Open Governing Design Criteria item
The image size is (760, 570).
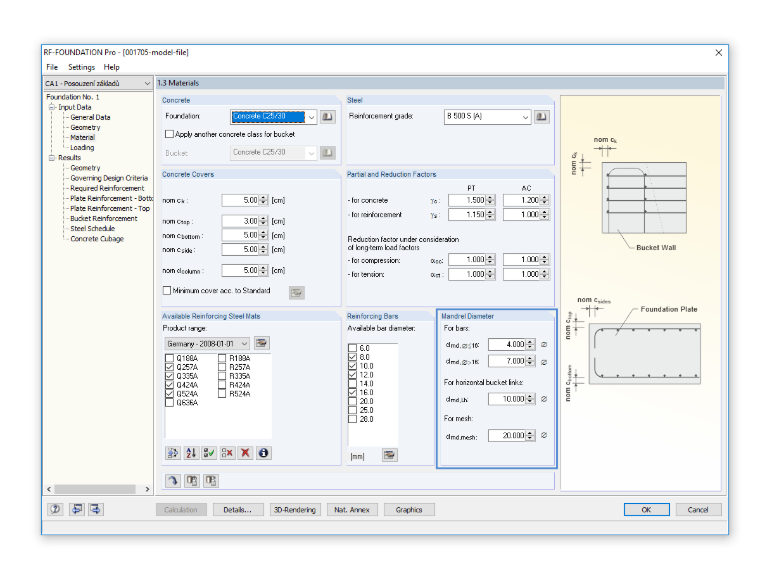tap(109, 178)
